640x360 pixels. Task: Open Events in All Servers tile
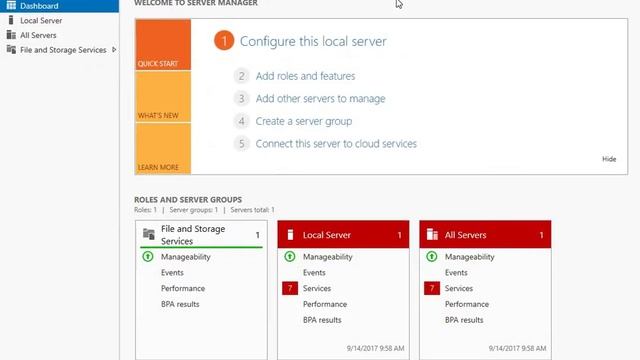(456, 273)
